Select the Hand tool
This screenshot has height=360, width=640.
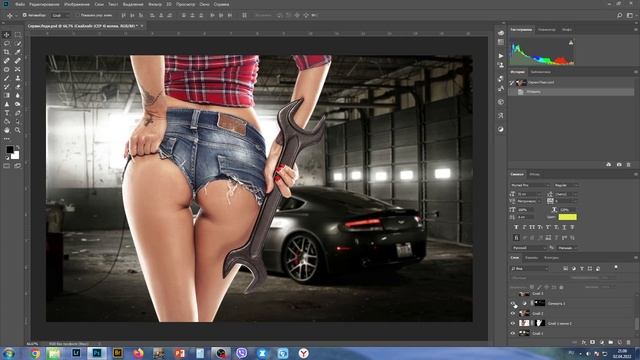click(7, 130)
